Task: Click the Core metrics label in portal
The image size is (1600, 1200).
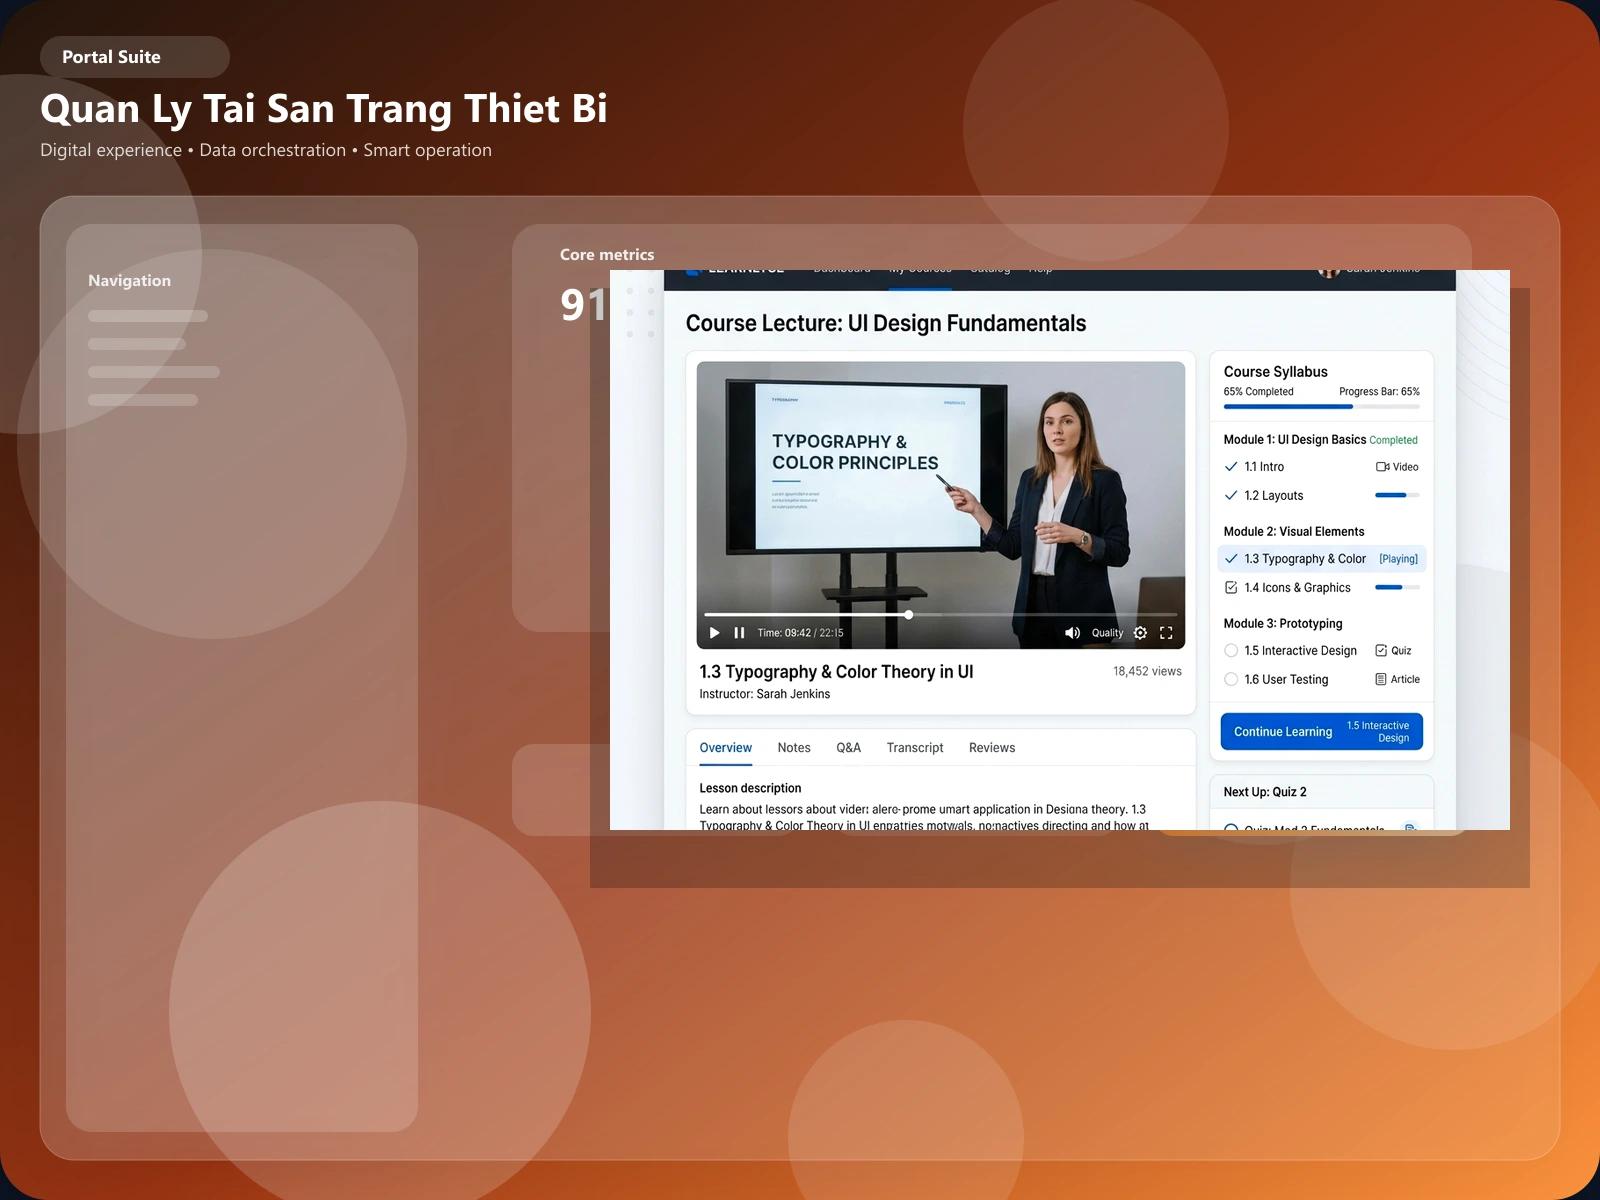Action: coord(607,255)
